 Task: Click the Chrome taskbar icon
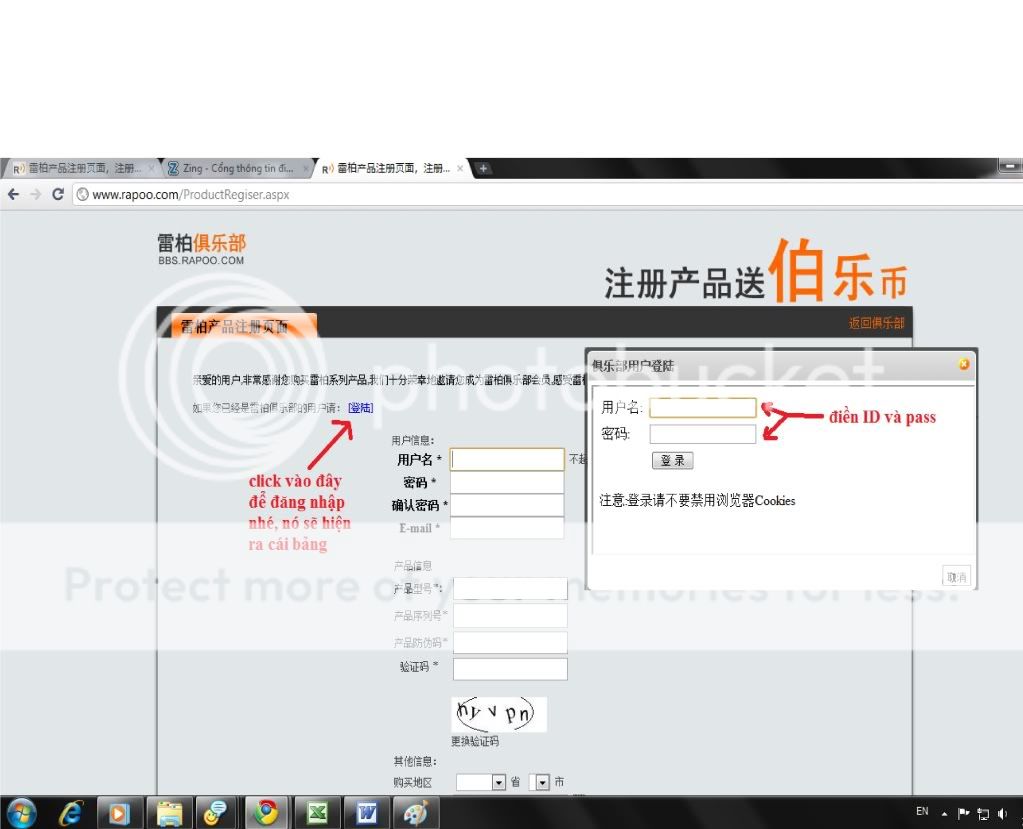pyautogui.click(x=266, y=813)
